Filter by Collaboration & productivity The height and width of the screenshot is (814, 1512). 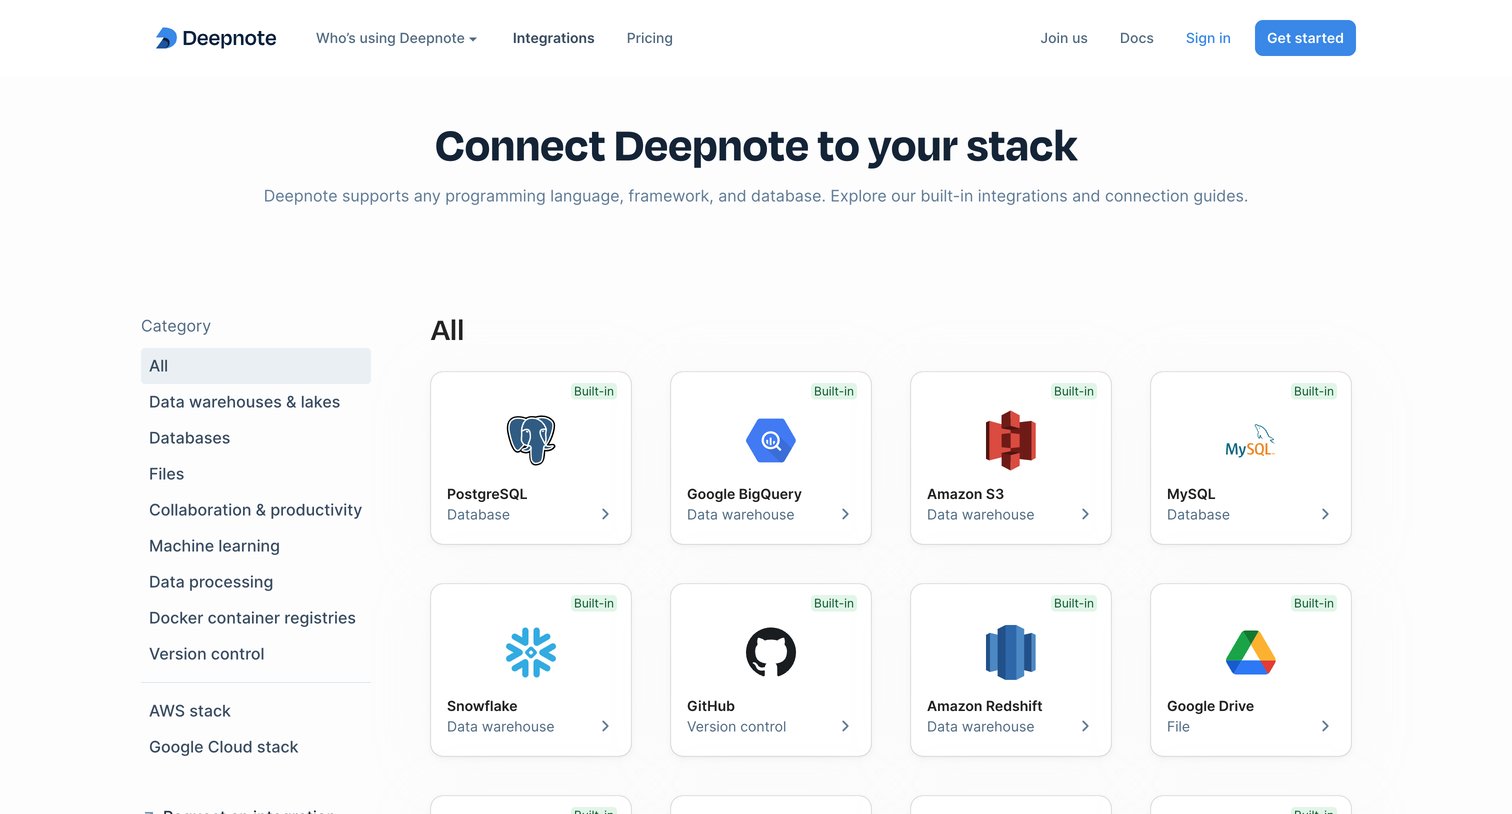[x=256, y=510]
